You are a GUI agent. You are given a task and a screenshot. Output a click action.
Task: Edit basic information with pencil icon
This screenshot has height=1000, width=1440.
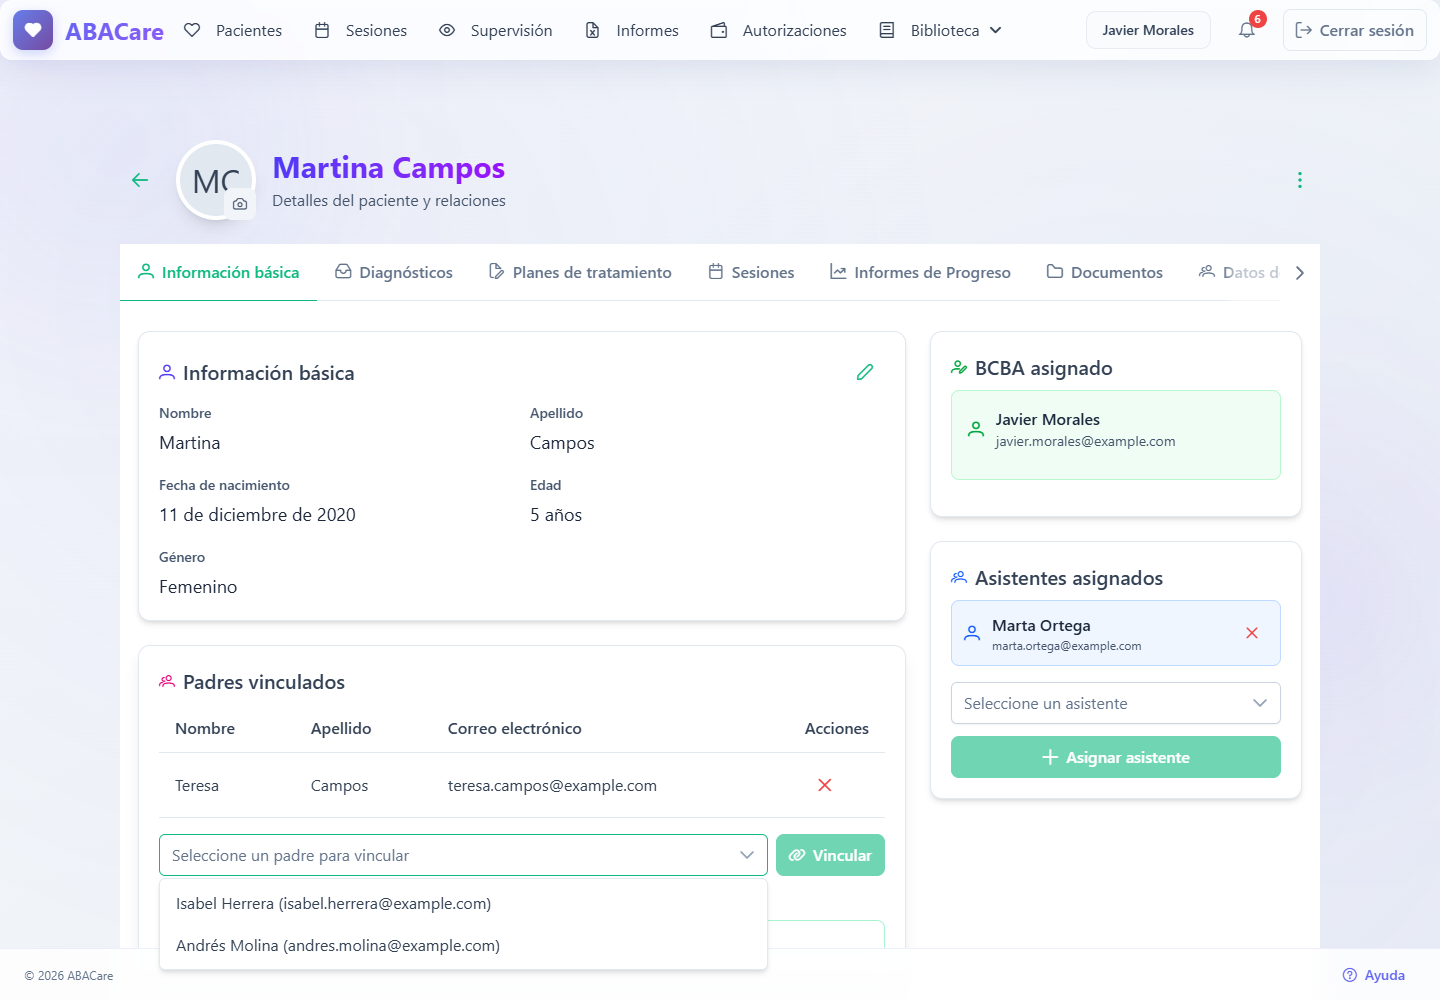click(x=865, y=372)
